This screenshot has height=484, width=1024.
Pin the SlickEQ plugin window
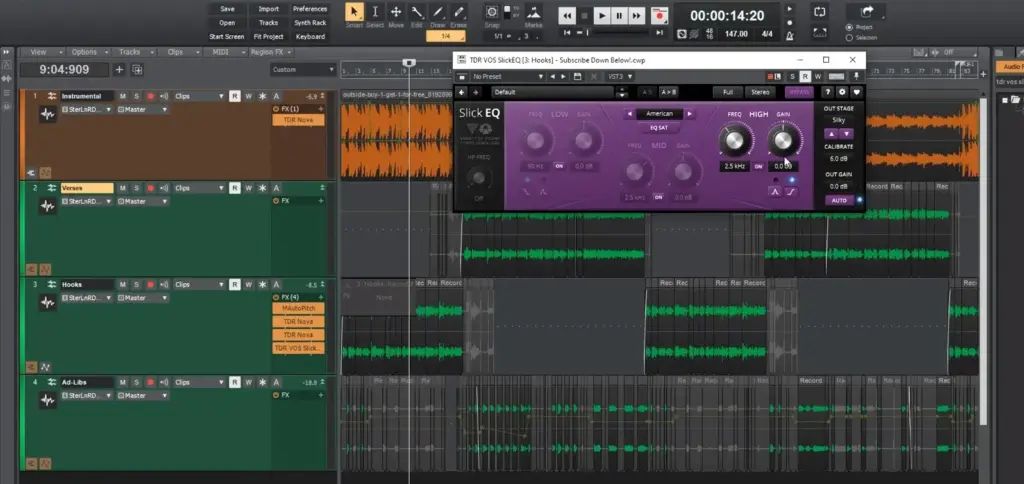click(856, 76)
